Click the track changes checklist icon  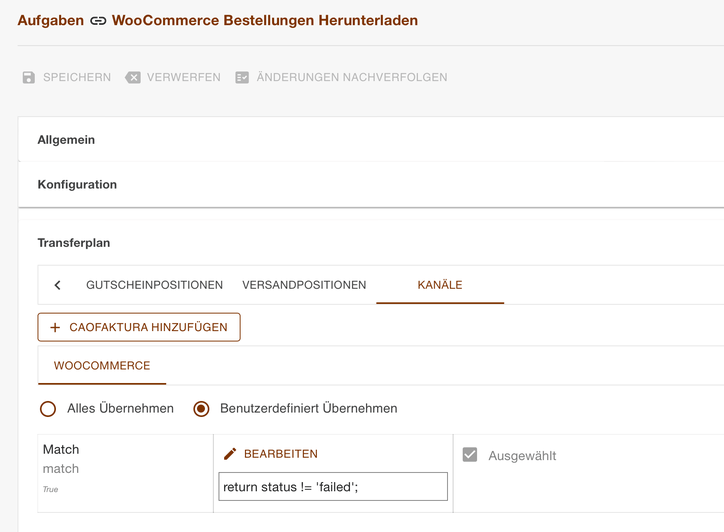(x=242, y=77)
